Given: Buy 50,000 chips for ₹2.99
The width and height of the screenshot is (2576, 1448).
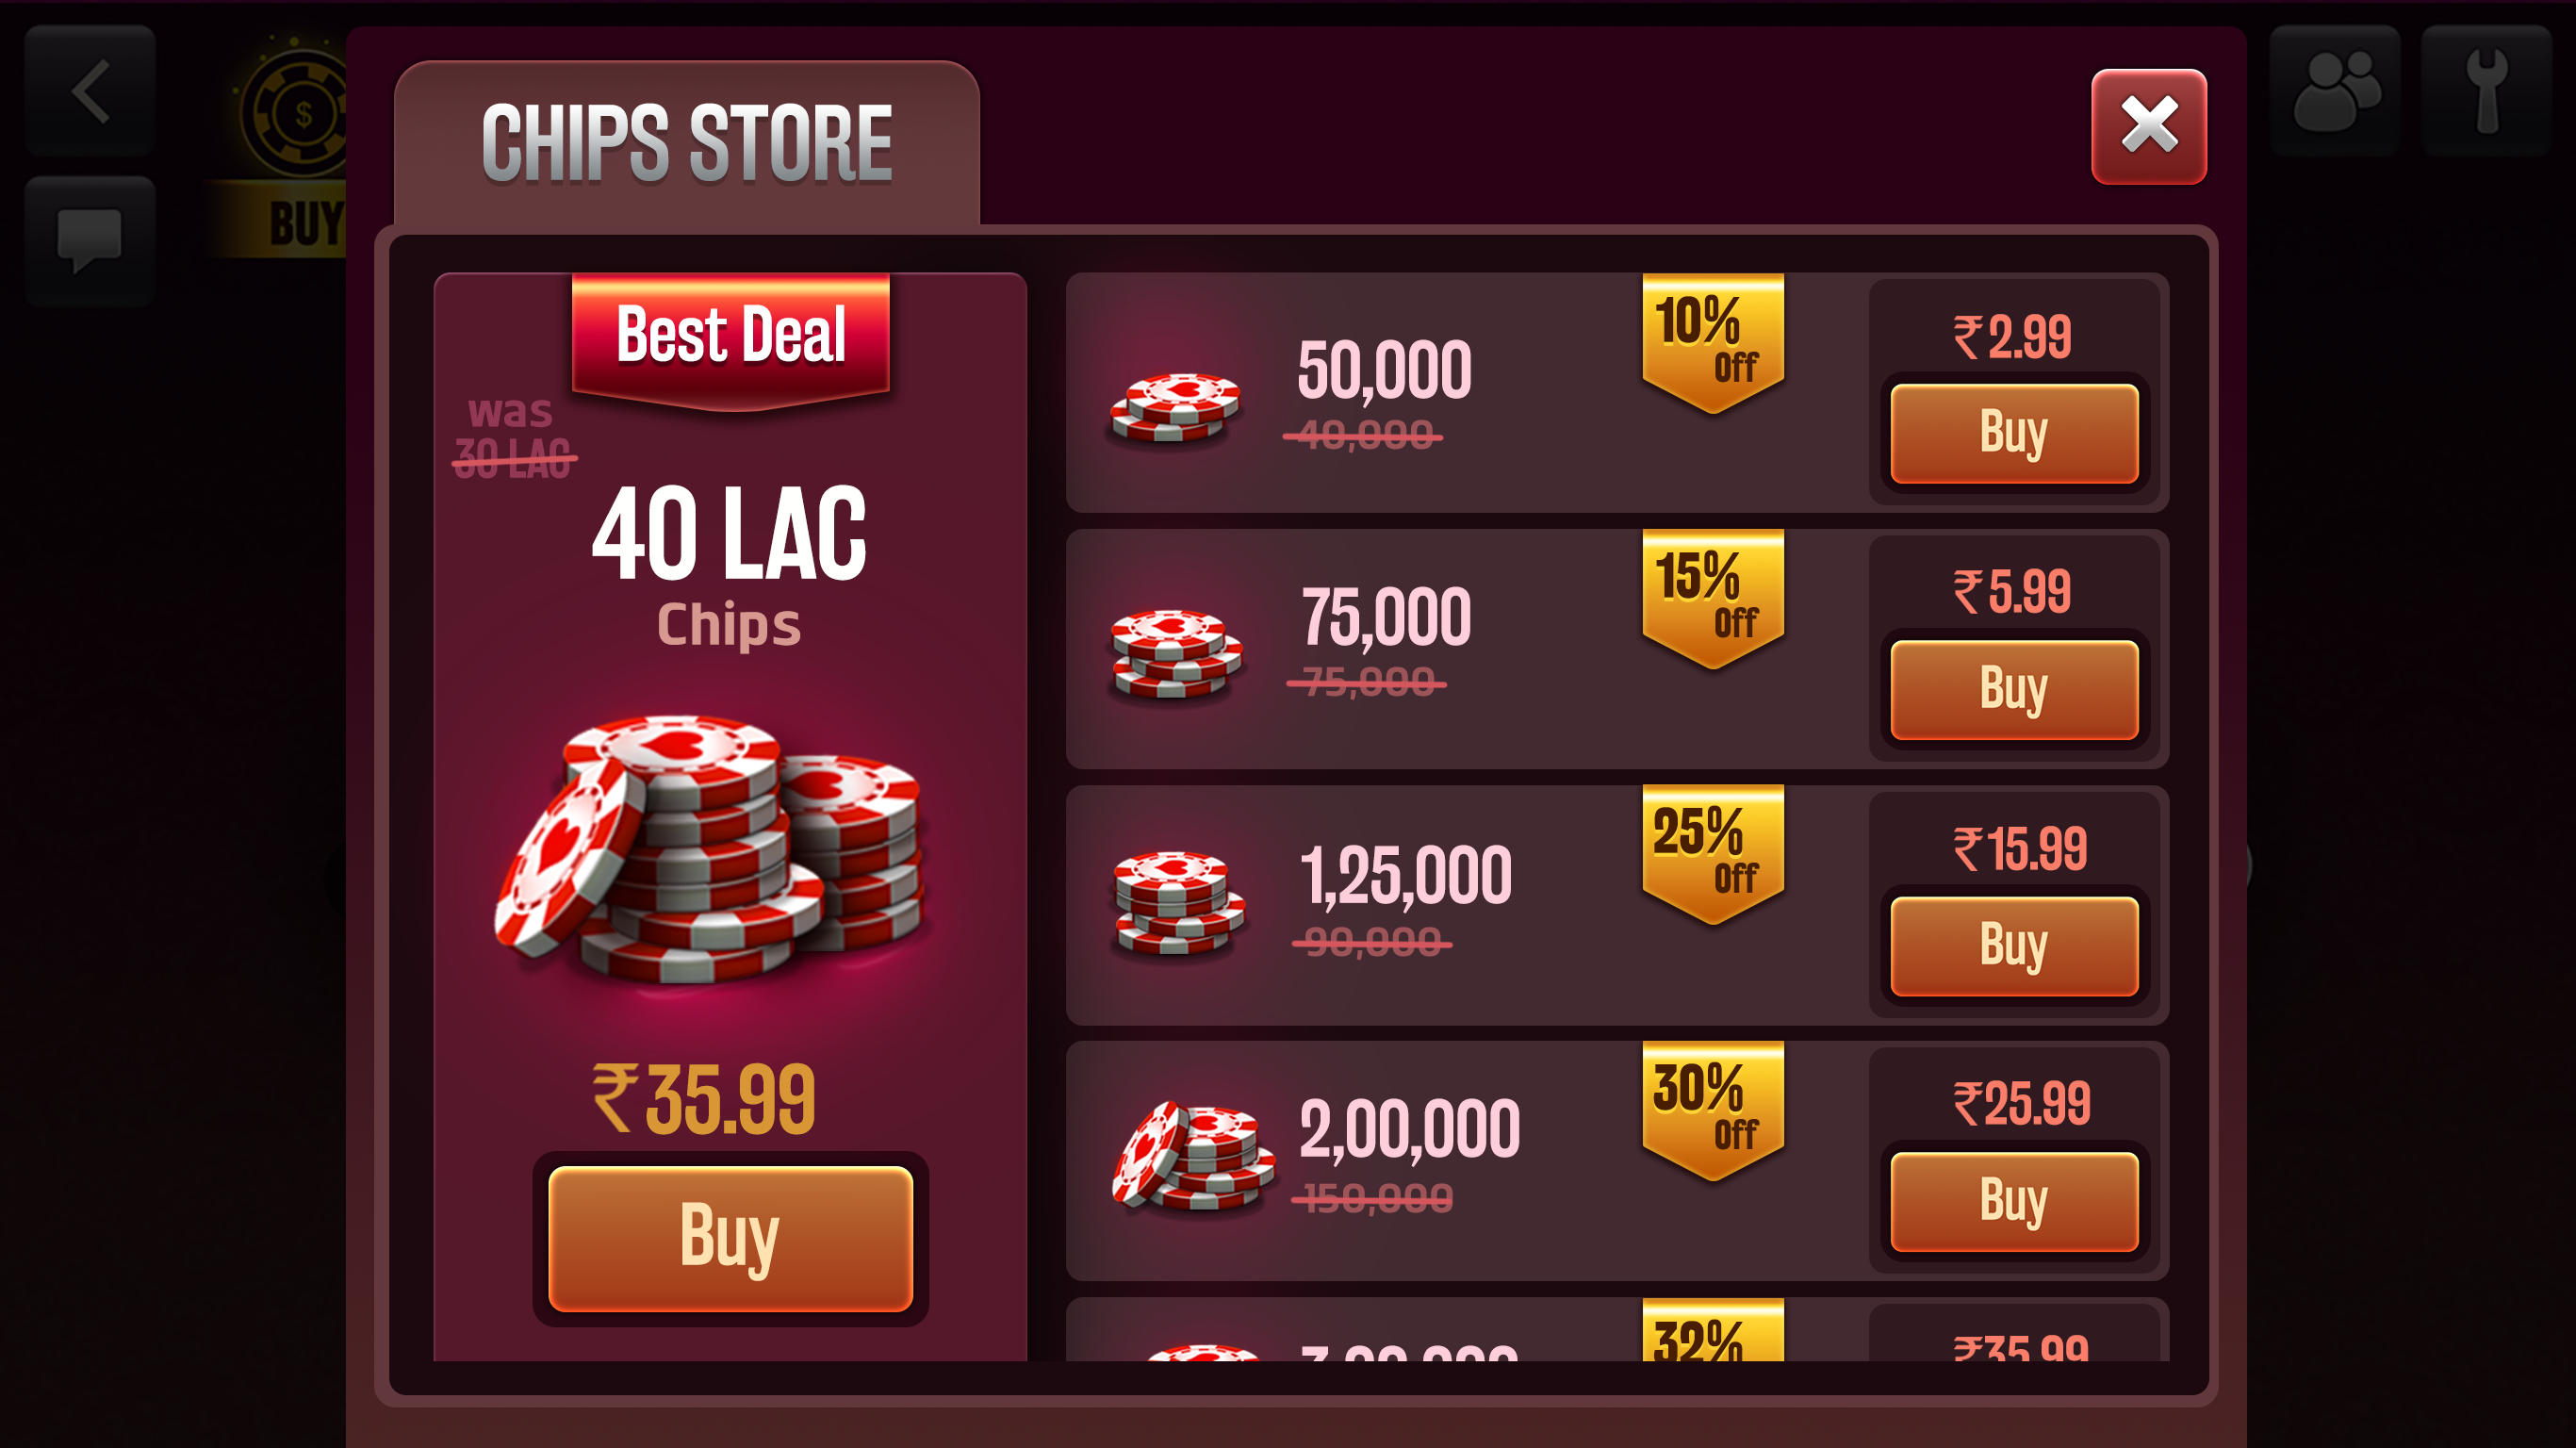Looking at the screenshot, I should 2014,433.
